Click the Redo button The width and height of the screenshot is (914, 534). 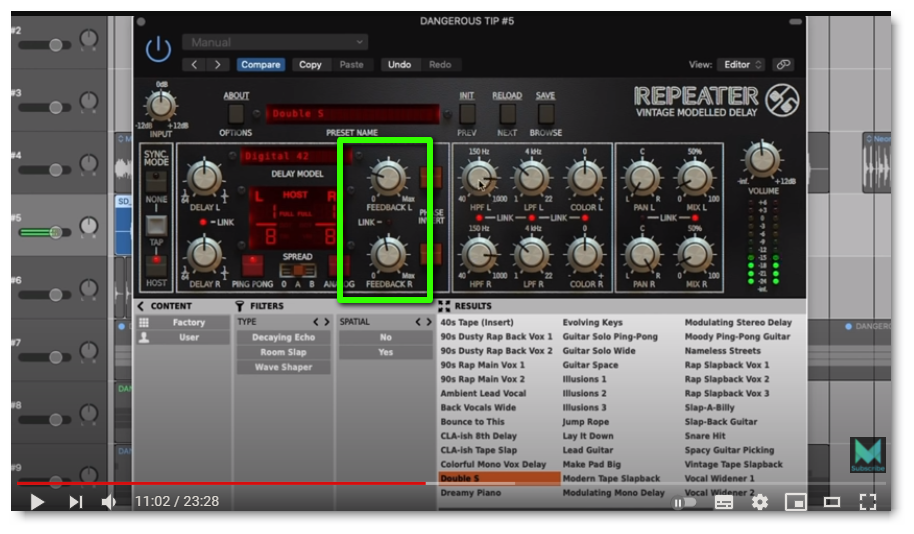440,65
